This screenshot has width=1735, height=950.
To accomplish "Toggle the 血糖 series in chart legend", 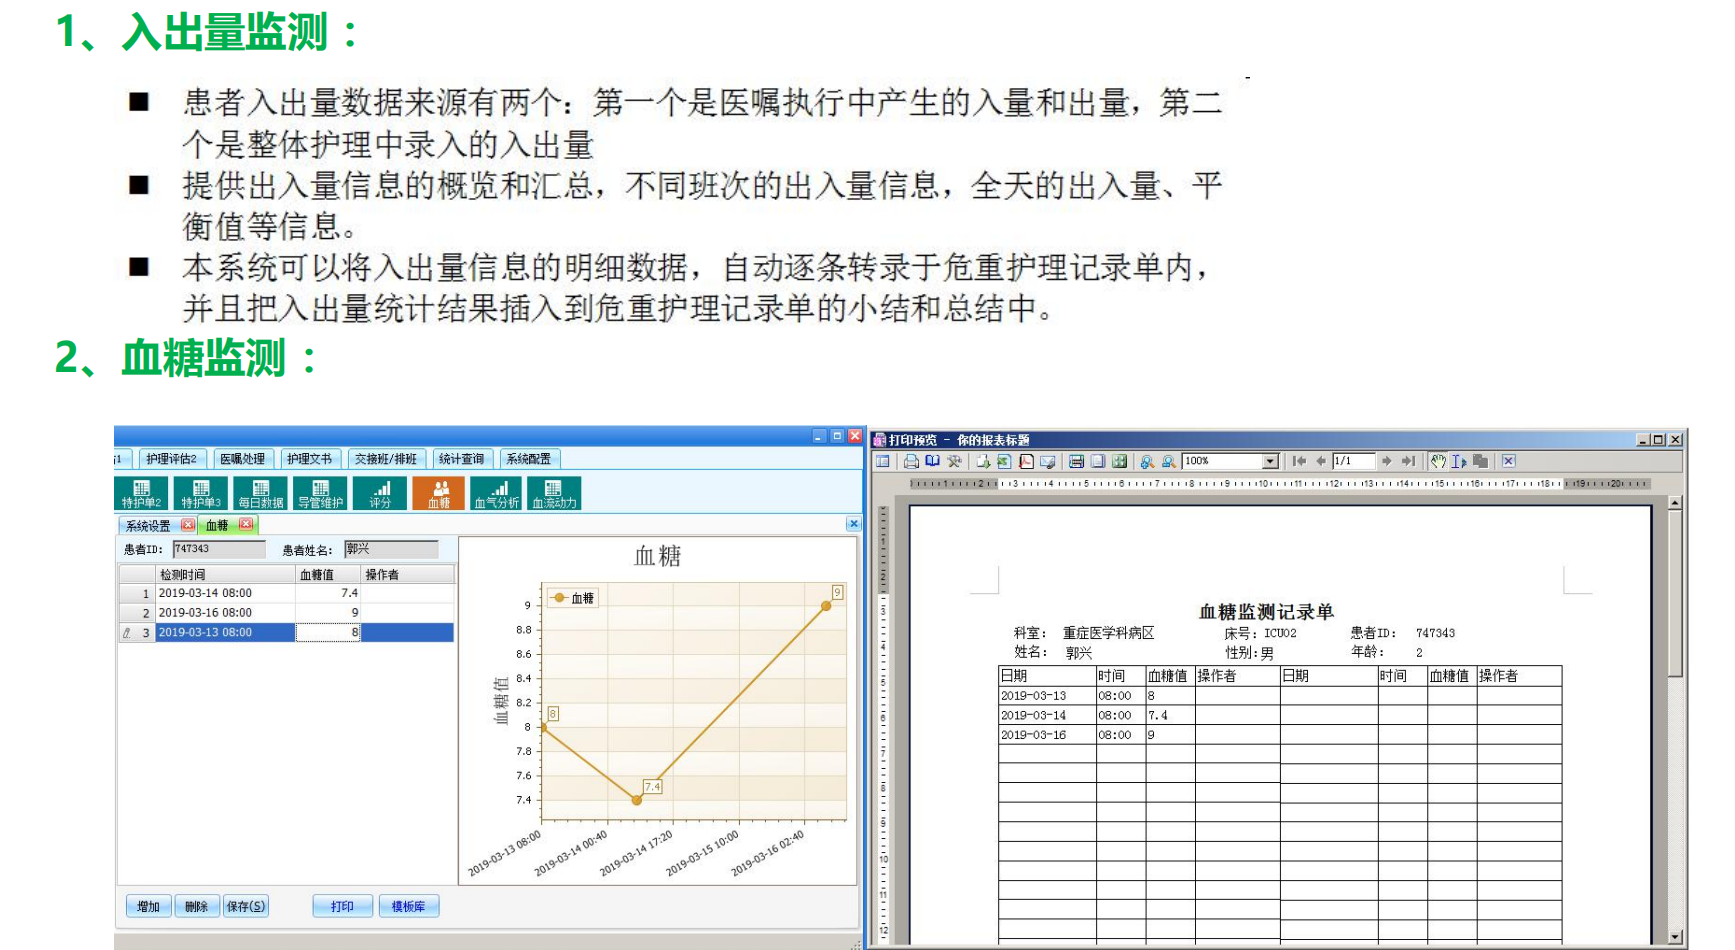I will pyautogui.click(x=574, y=598).
